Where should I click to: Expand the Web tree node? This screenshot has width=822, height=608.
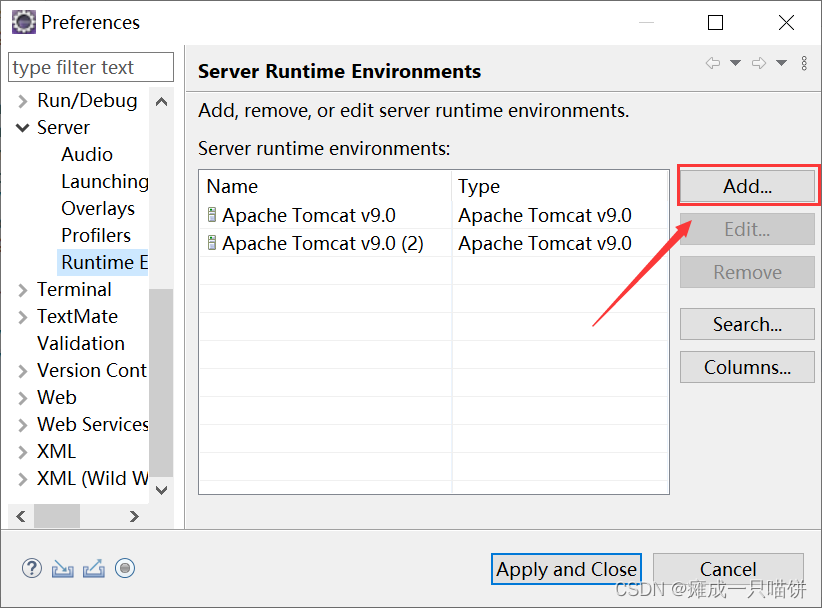tap(22, 398)
